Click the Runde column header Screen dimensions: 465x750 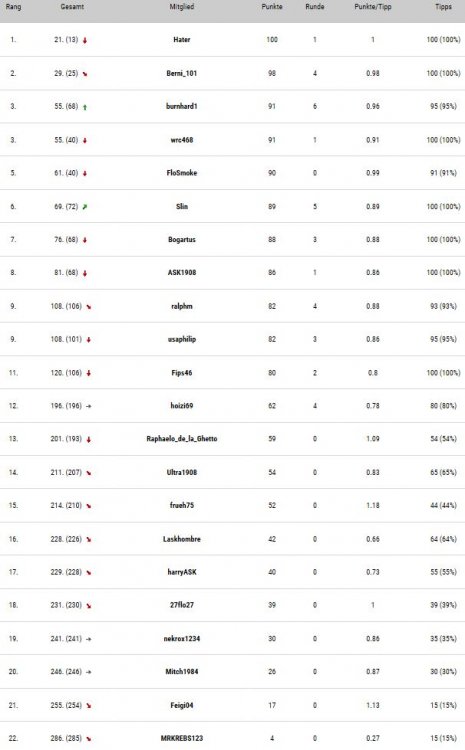(315, 7)
